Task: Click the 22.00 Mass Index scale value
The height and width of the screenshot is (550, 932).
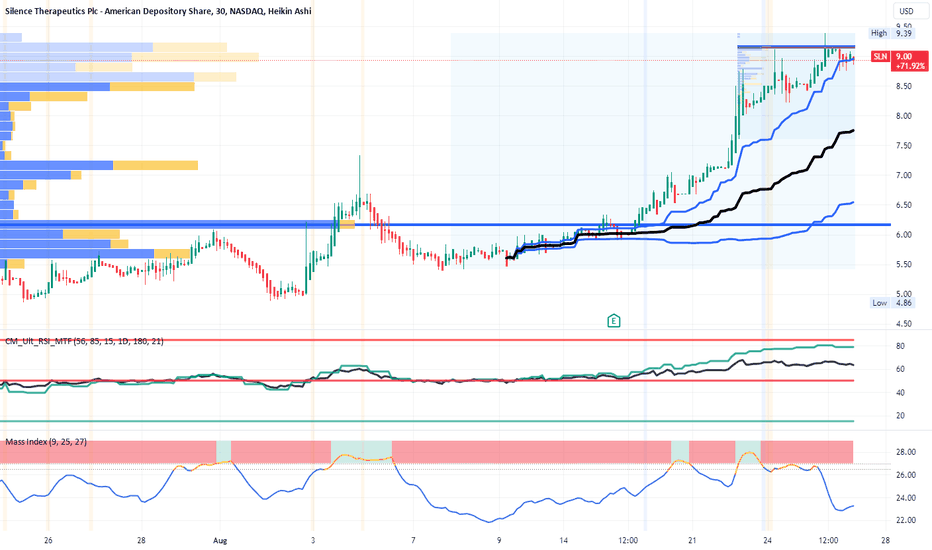Action: (906, 520)
